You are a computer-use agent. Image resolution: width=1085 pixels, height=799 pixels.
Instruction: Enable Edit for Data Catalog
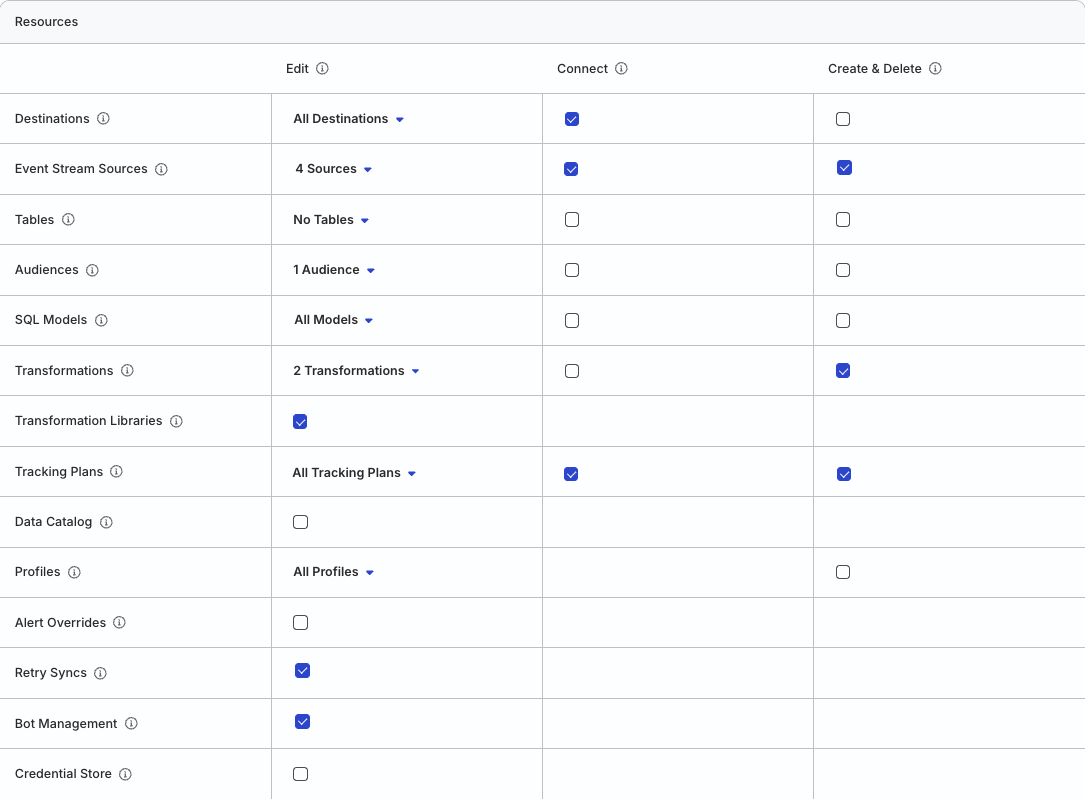pyautogui.click(x=300, y=522)
